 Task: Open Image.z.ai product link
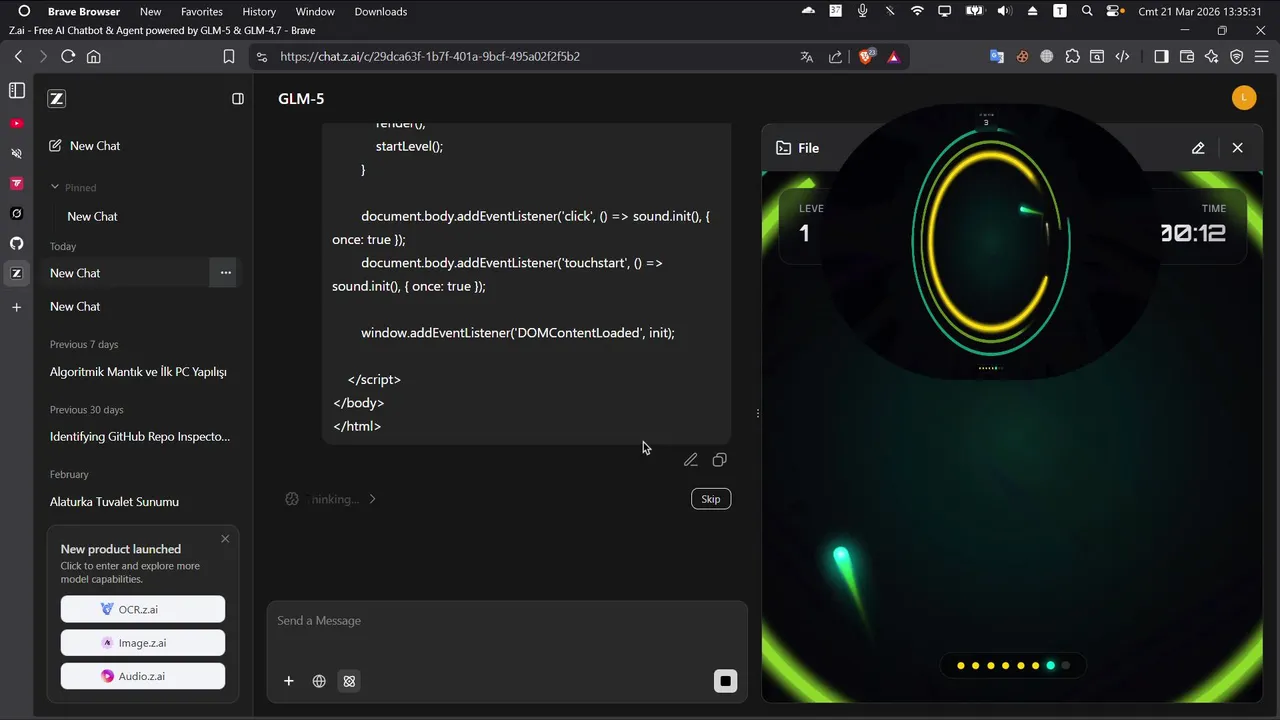pyautogui.click(x=143, y=643)
